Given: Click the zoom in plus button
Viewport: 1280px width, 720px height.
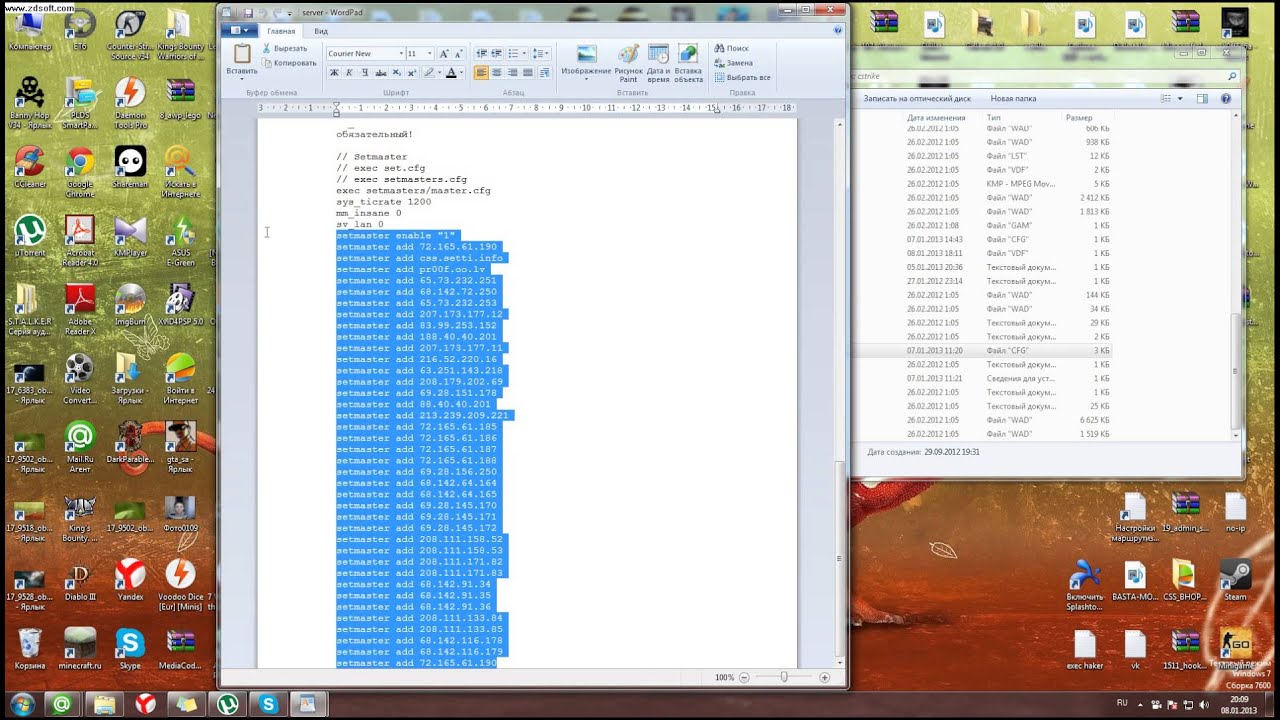Looking at the screenshot, I should (824, 677).
